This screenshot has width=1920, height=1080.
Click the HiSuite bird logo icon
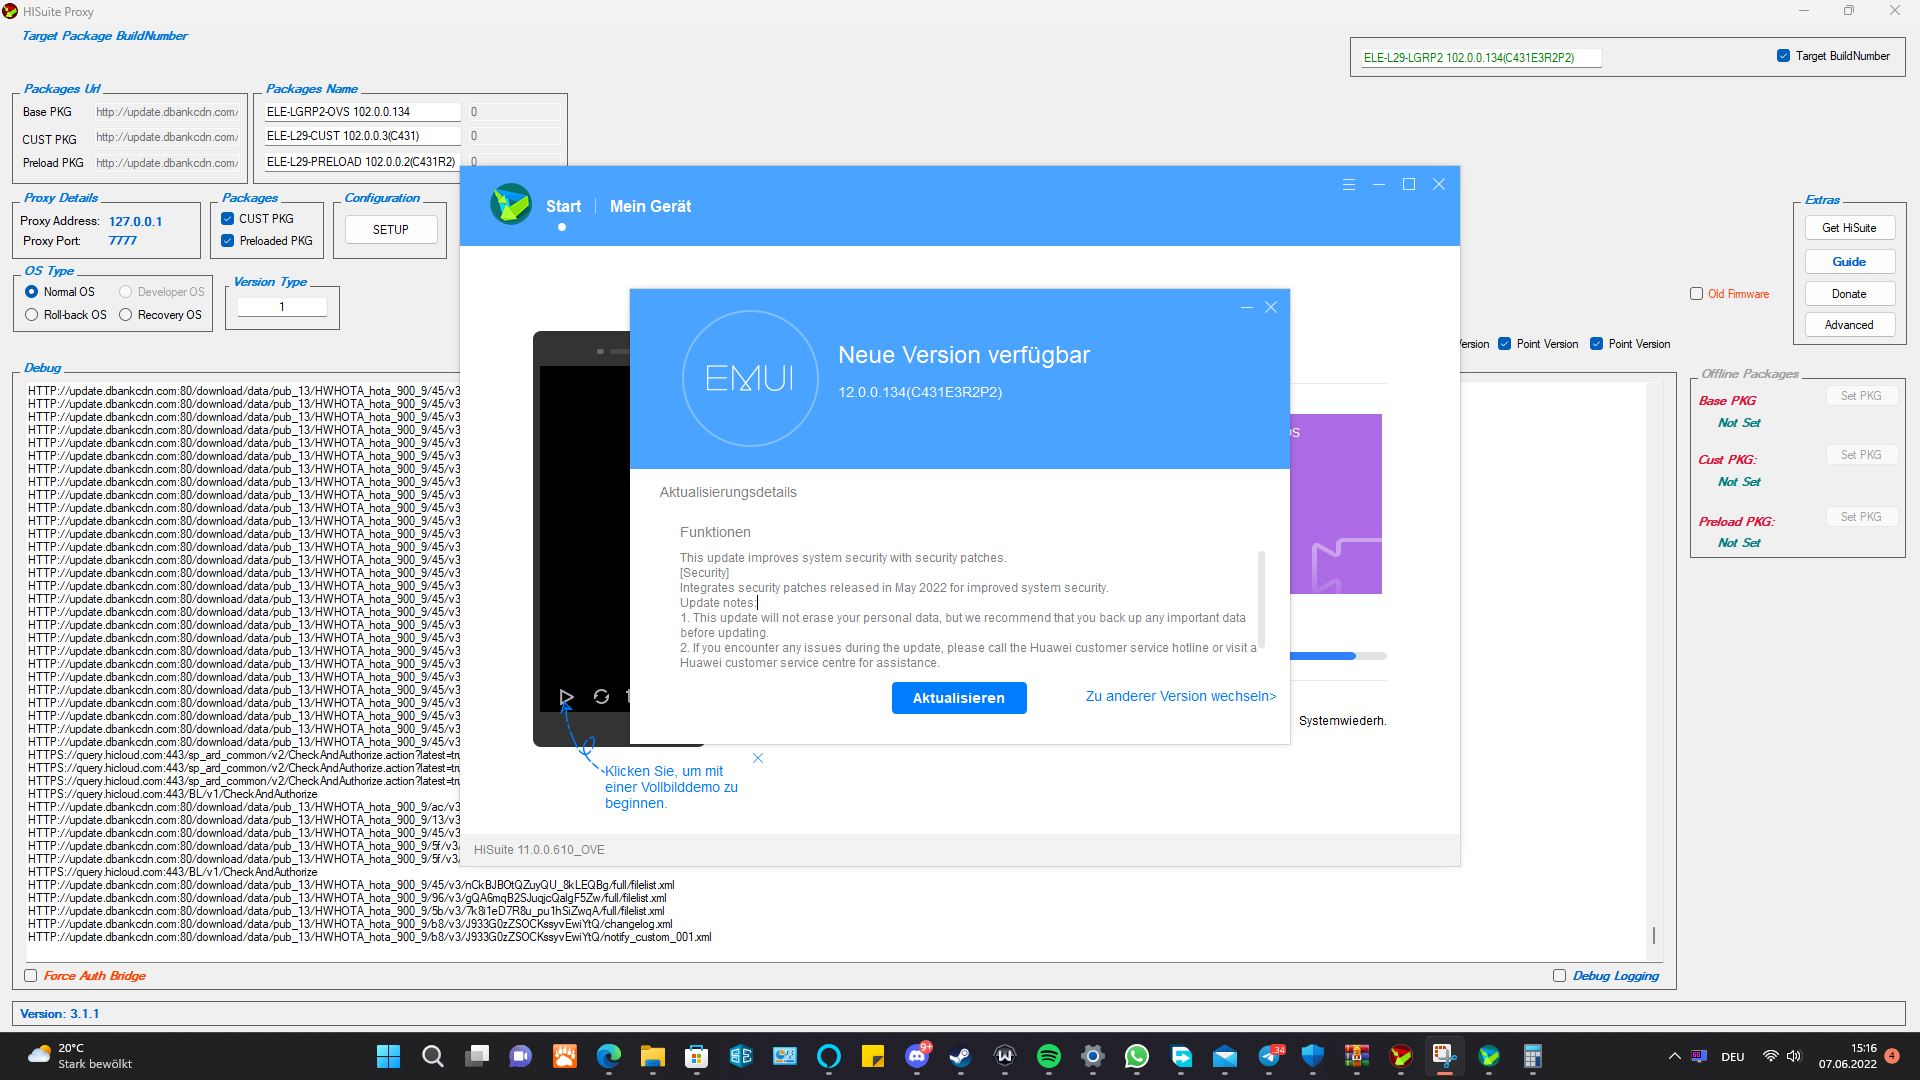point(511,204)
